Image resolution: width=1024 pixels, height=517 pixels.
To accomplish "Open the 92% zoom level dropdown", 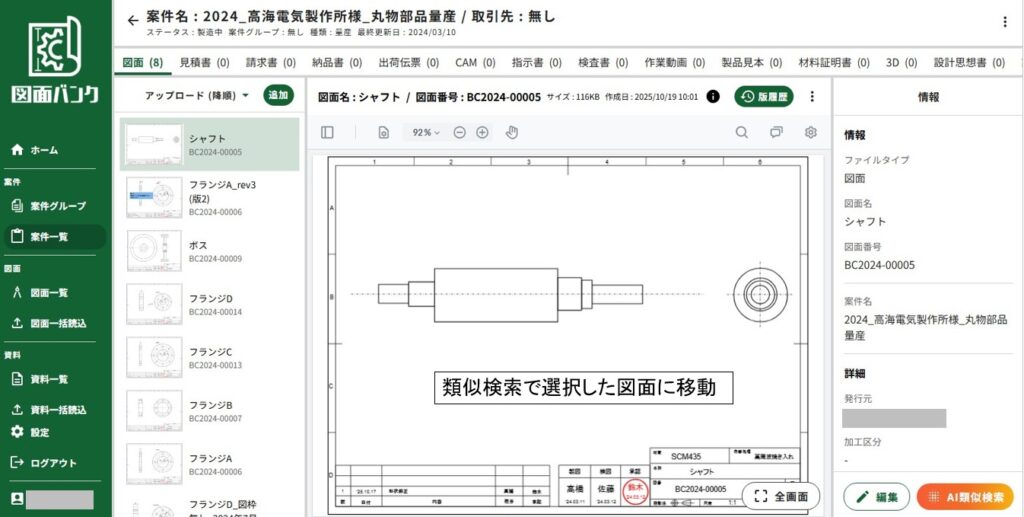I will point(425,132).
